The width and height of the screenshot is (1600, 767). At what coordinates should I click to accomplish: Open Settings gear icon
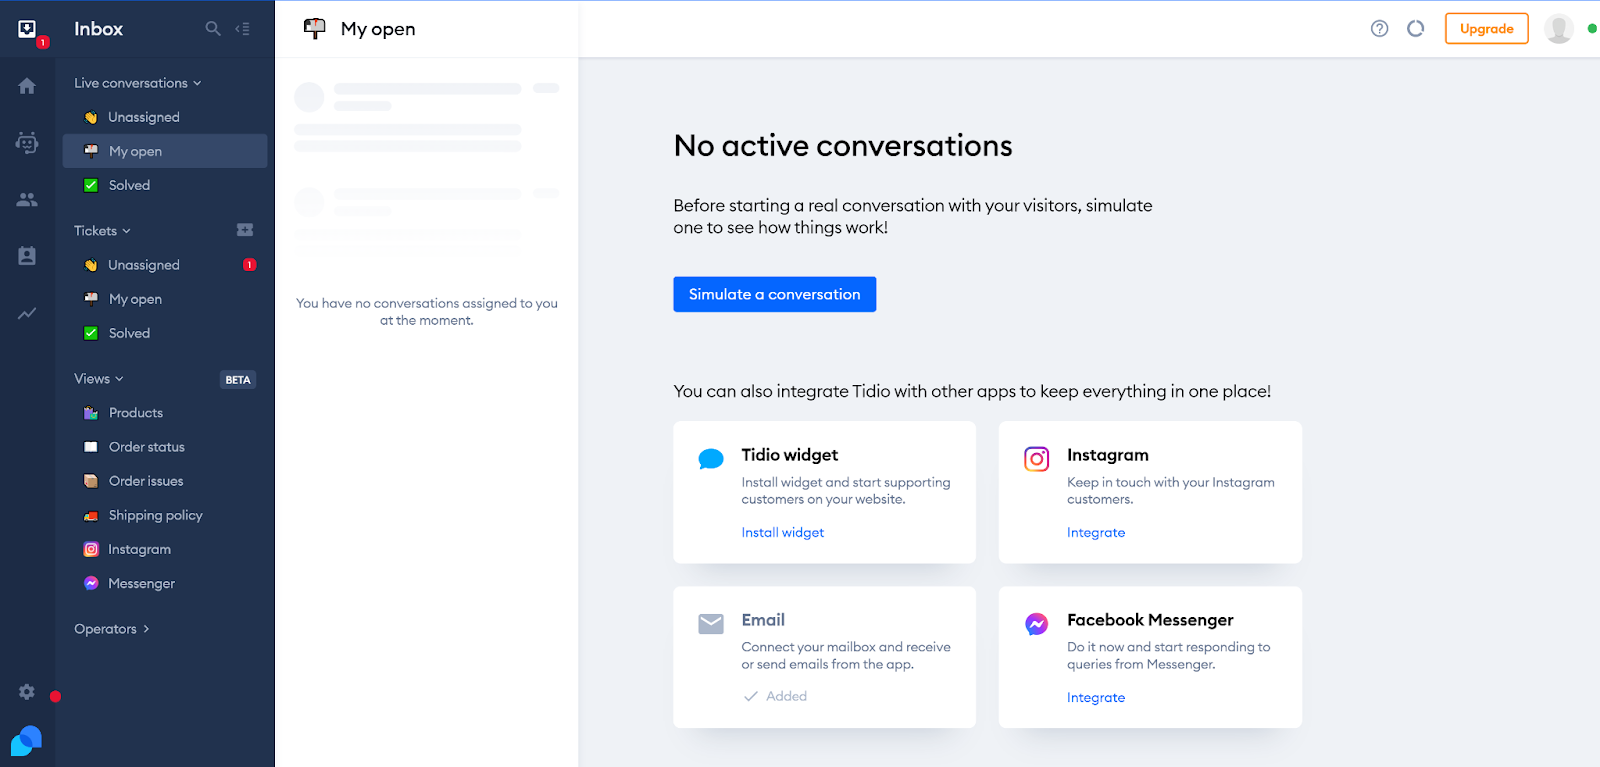point(27,692)
